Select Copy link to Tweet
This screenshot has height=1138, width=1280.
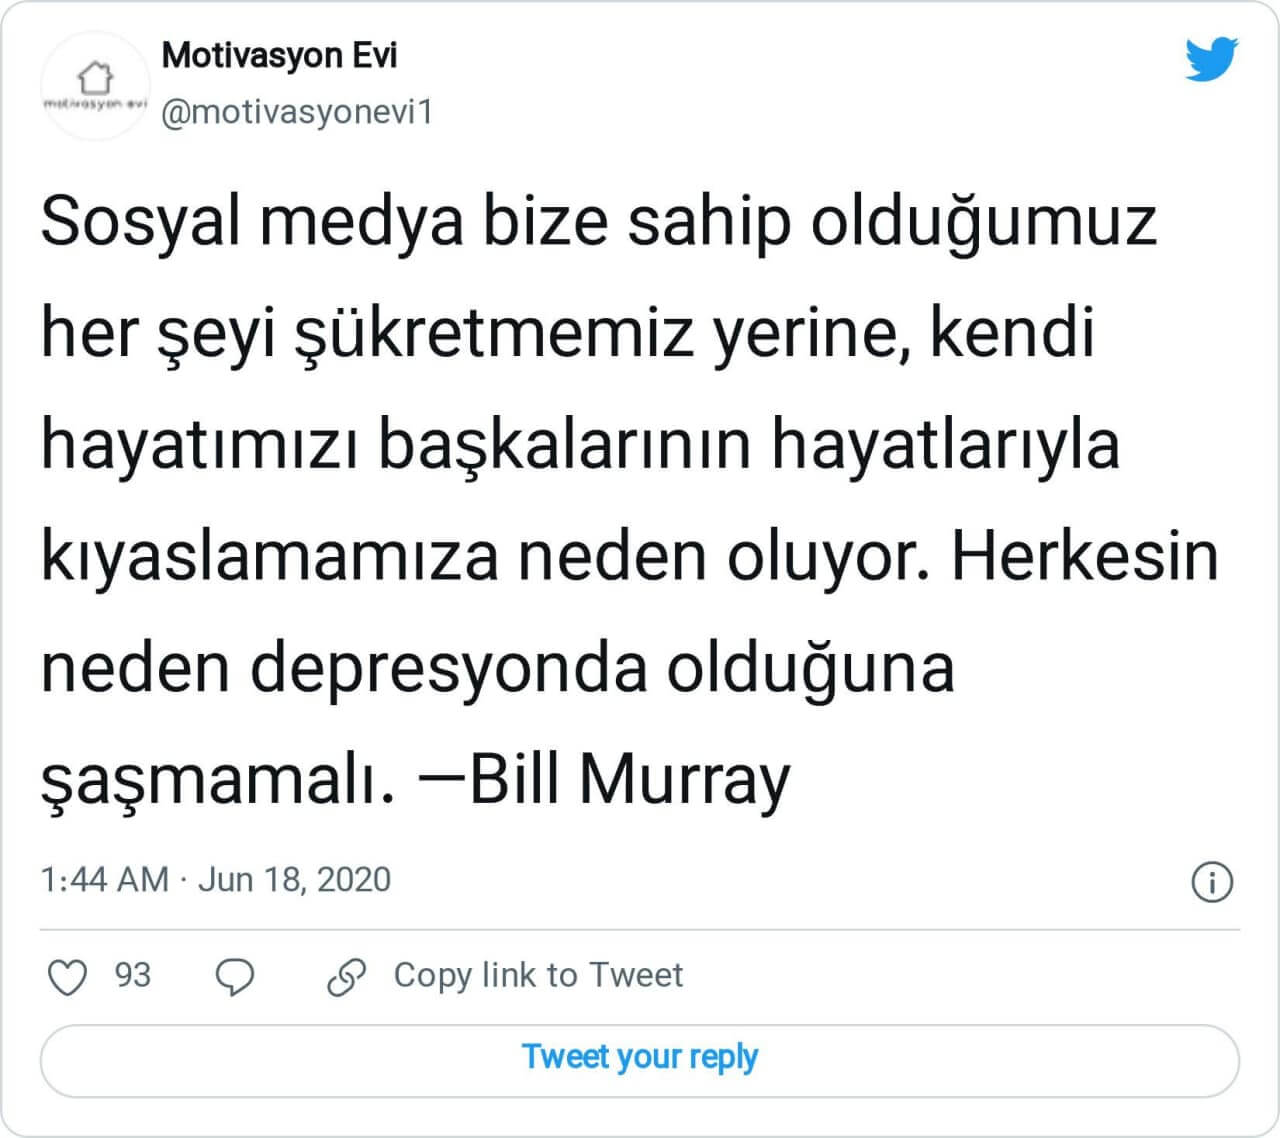point(538,975)
